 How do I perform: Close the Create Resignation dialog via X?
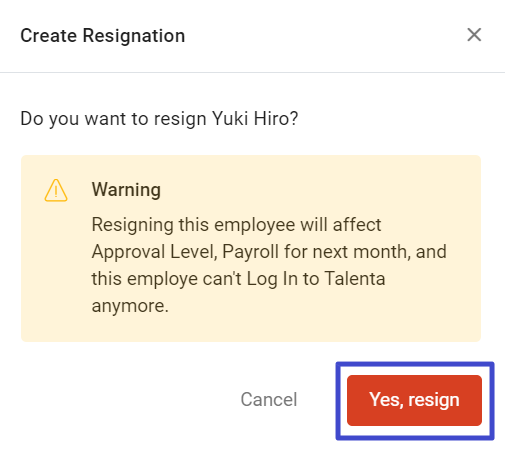tap(474, 35)
